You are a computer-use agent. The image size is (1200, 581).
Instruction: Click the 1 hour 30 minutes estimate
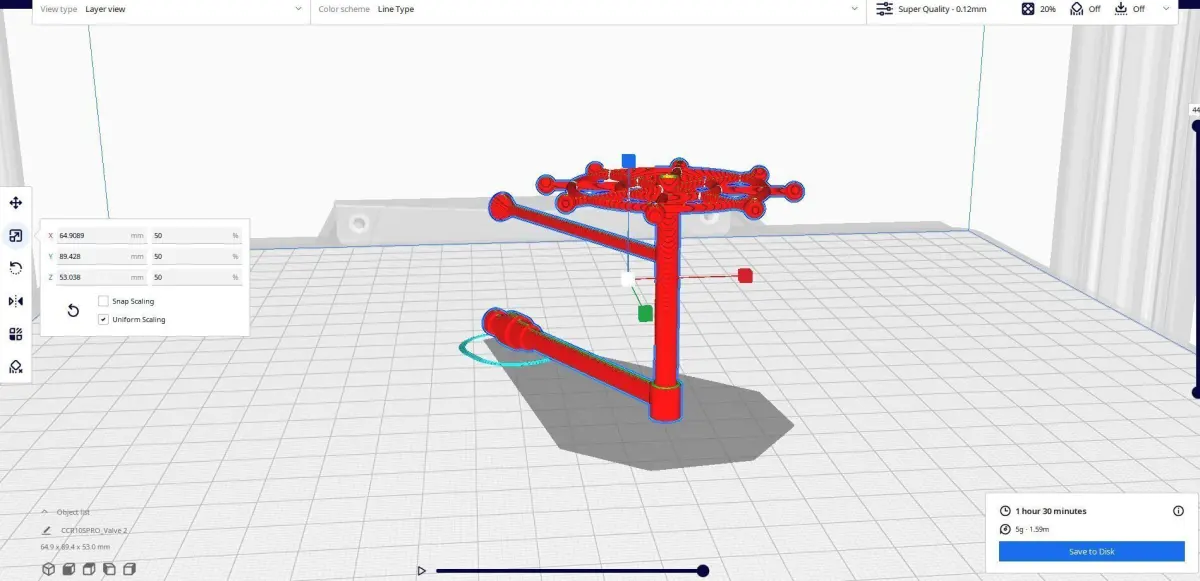pos(1051,511)
